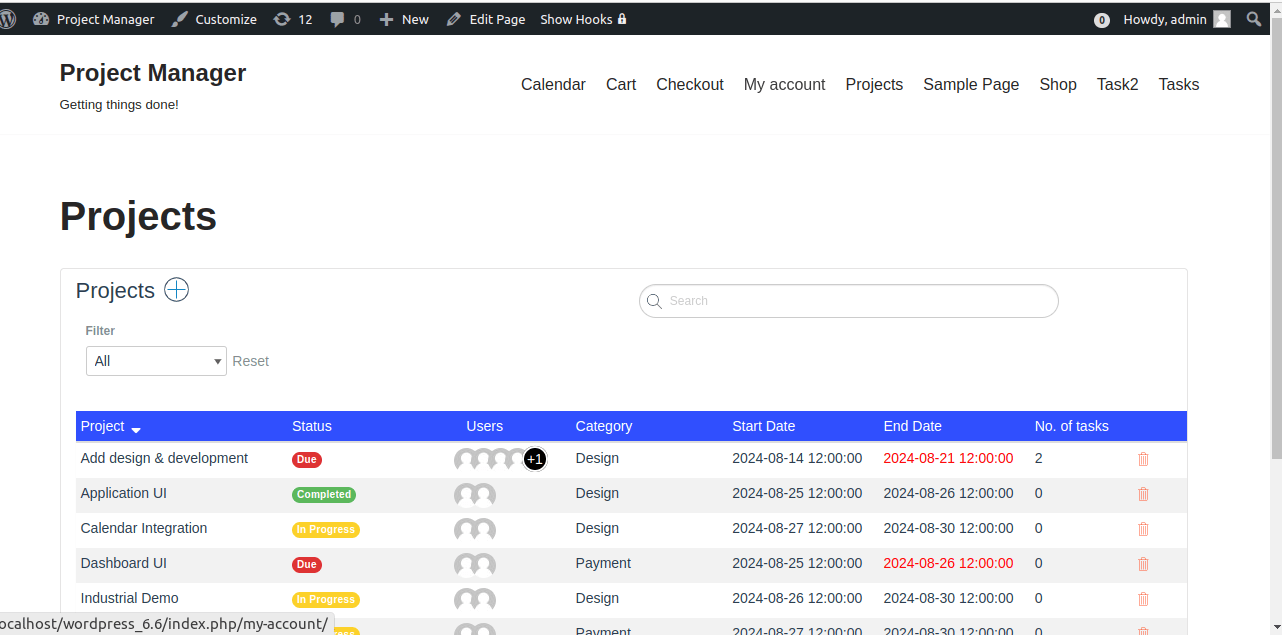Open the Cart page
The height and width of the screenshot is (635, 1282).
click(621, 85)
